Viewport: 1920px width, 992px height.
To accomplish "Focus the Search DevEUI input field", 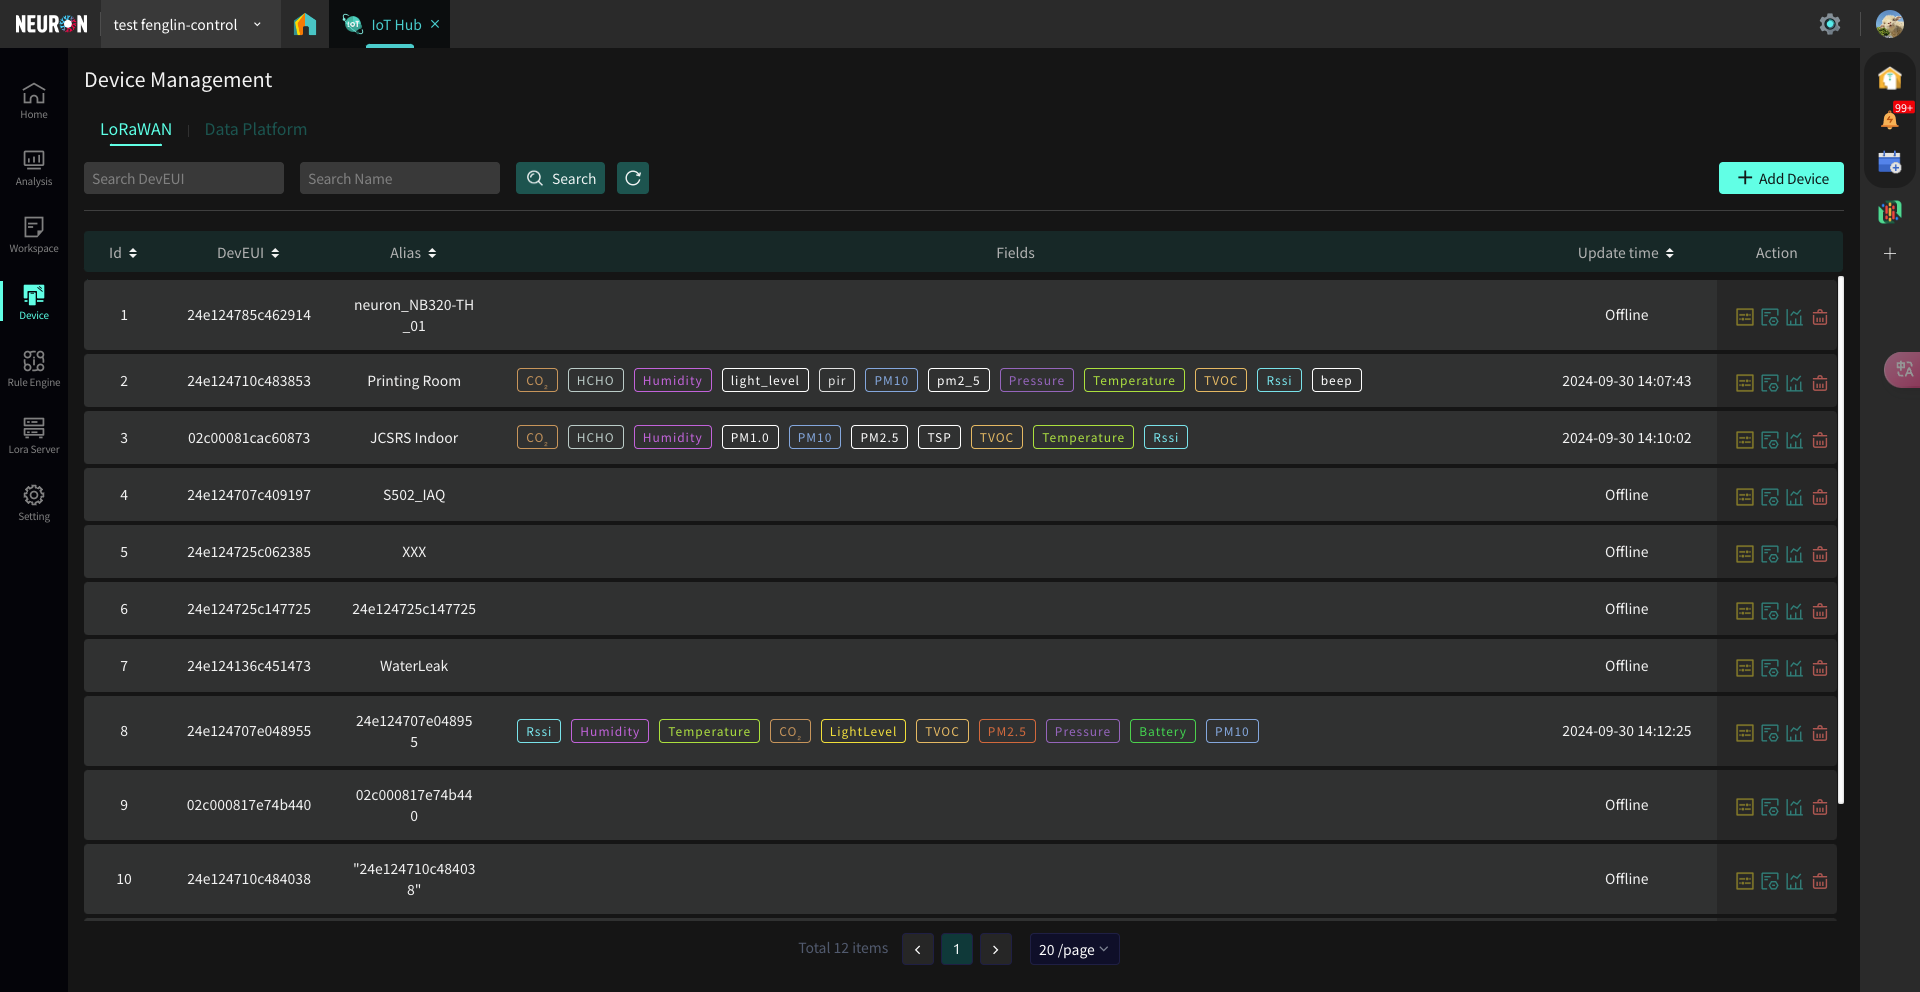I will click(x=184, y=178).
